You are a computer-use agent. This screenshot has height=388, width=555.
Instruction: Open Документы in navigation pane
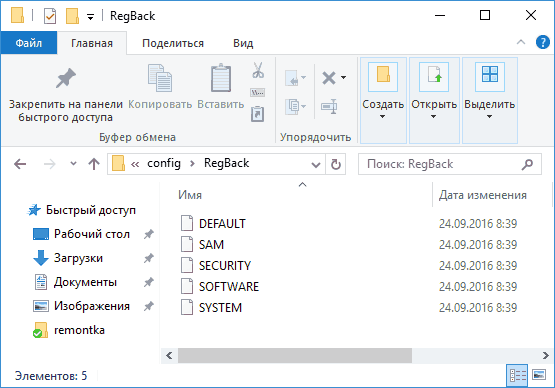point(85,282)
